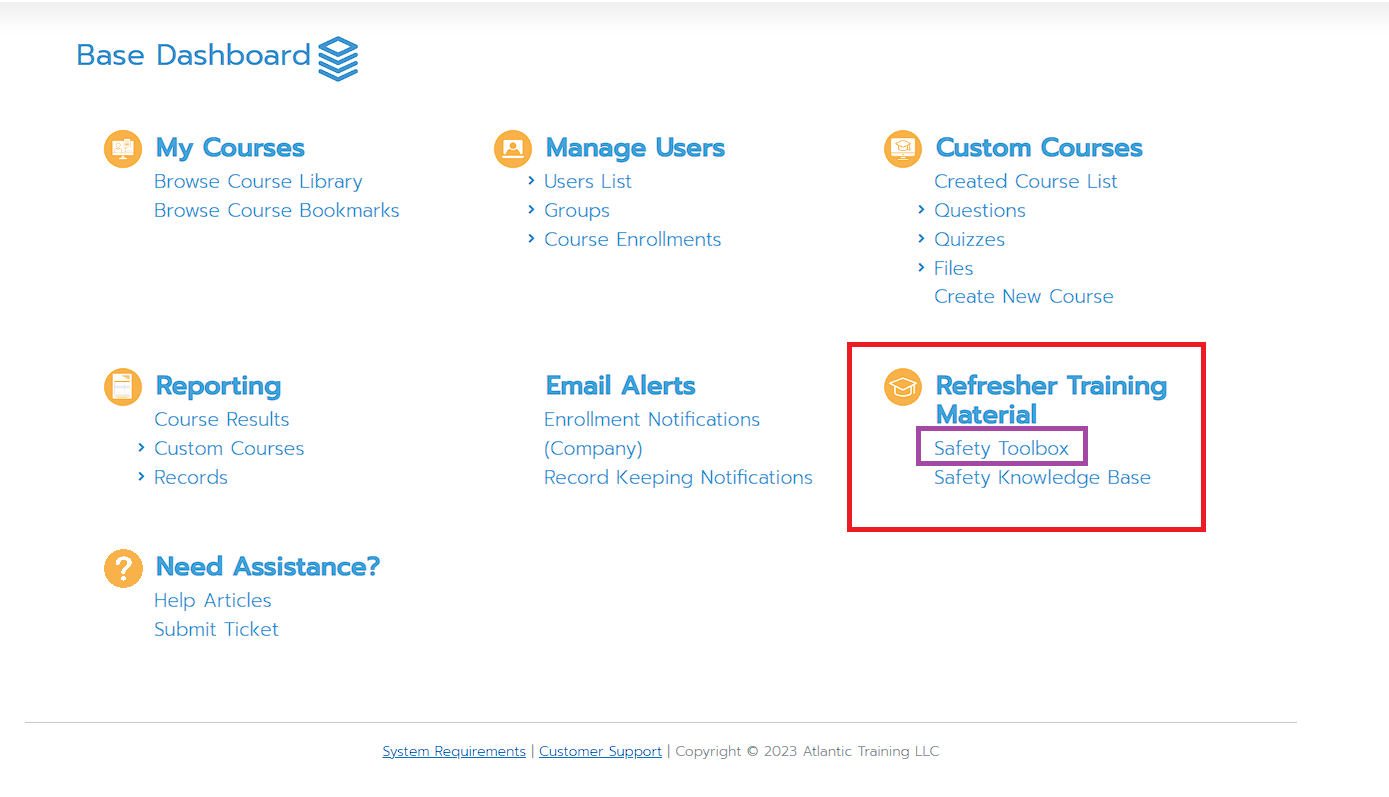Expand the Course Enrollments chevron
The height and width of the screenshot is (797, 1389).
click(531, 239)
